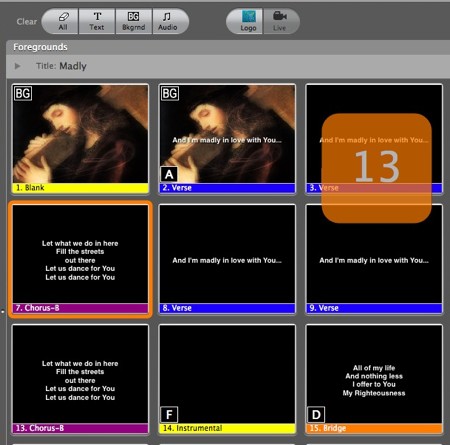Click the D hotkey badge on Bridge slide
The image size is (450, 445).
tap(316, 415)
